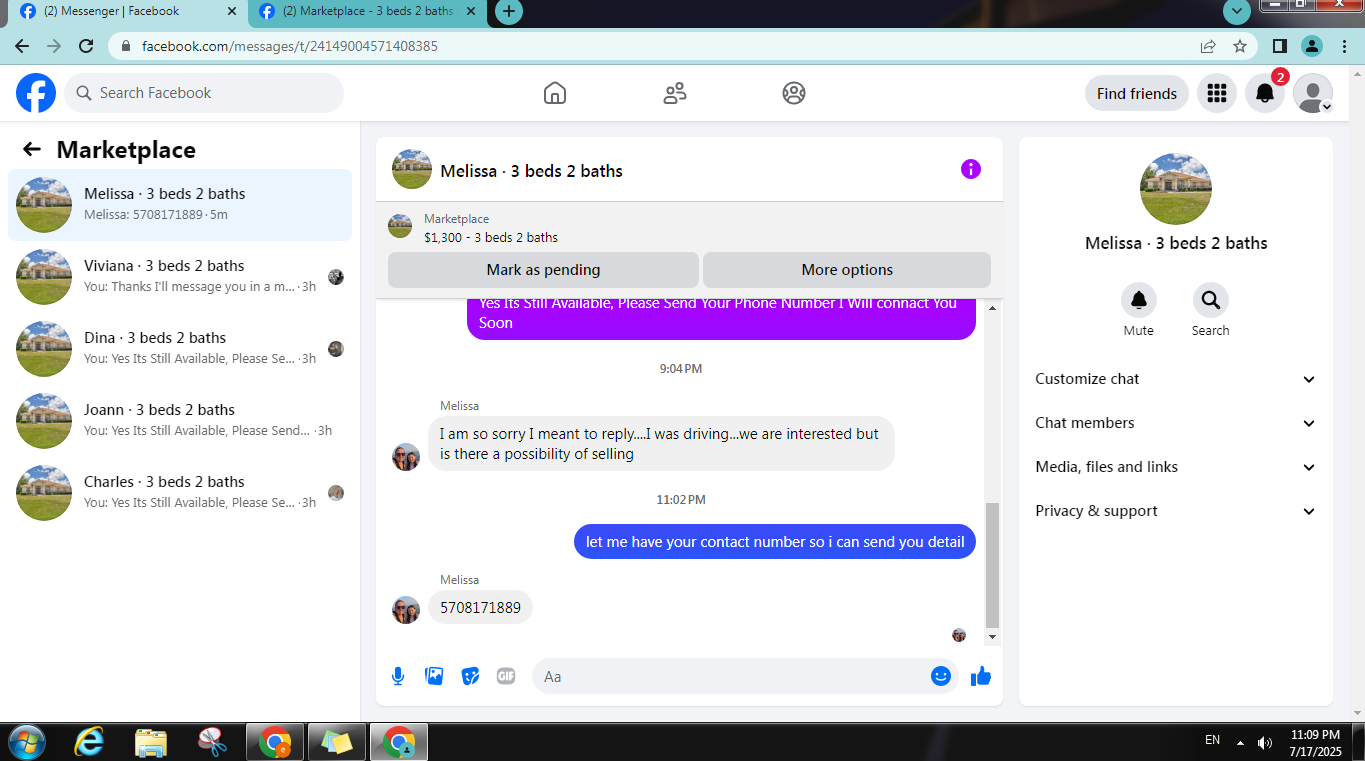Toggle the browser side panel icon
Image resolution: width=1365 pixels, height=761 pixels.
(1279, 46)
